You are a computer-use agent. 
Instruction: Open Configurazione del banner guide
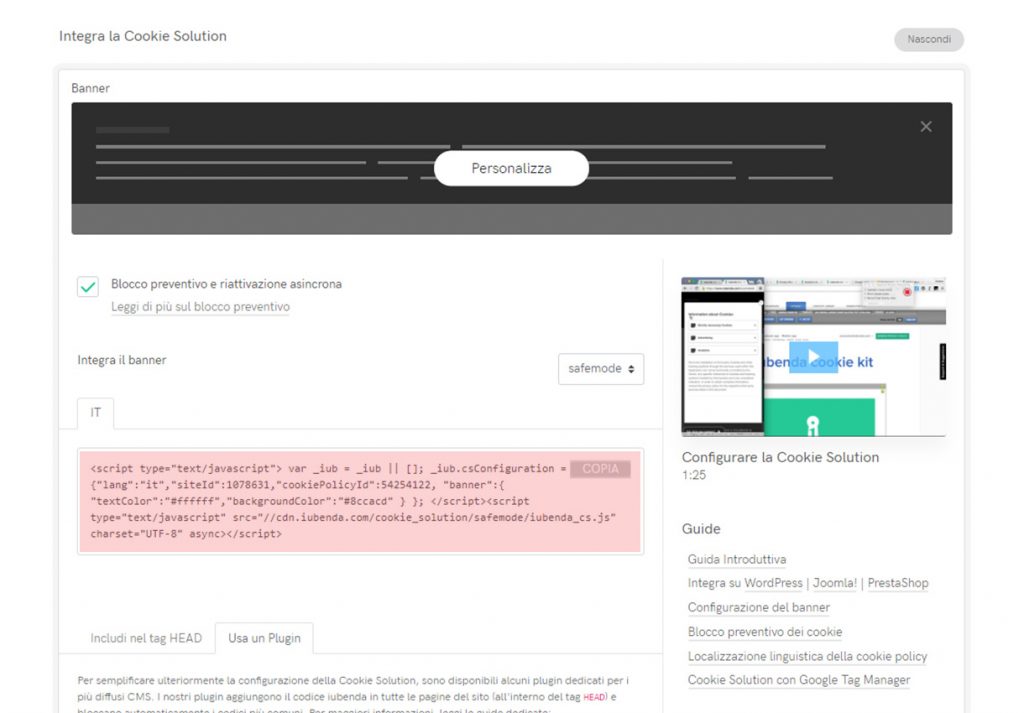point(759,607)
